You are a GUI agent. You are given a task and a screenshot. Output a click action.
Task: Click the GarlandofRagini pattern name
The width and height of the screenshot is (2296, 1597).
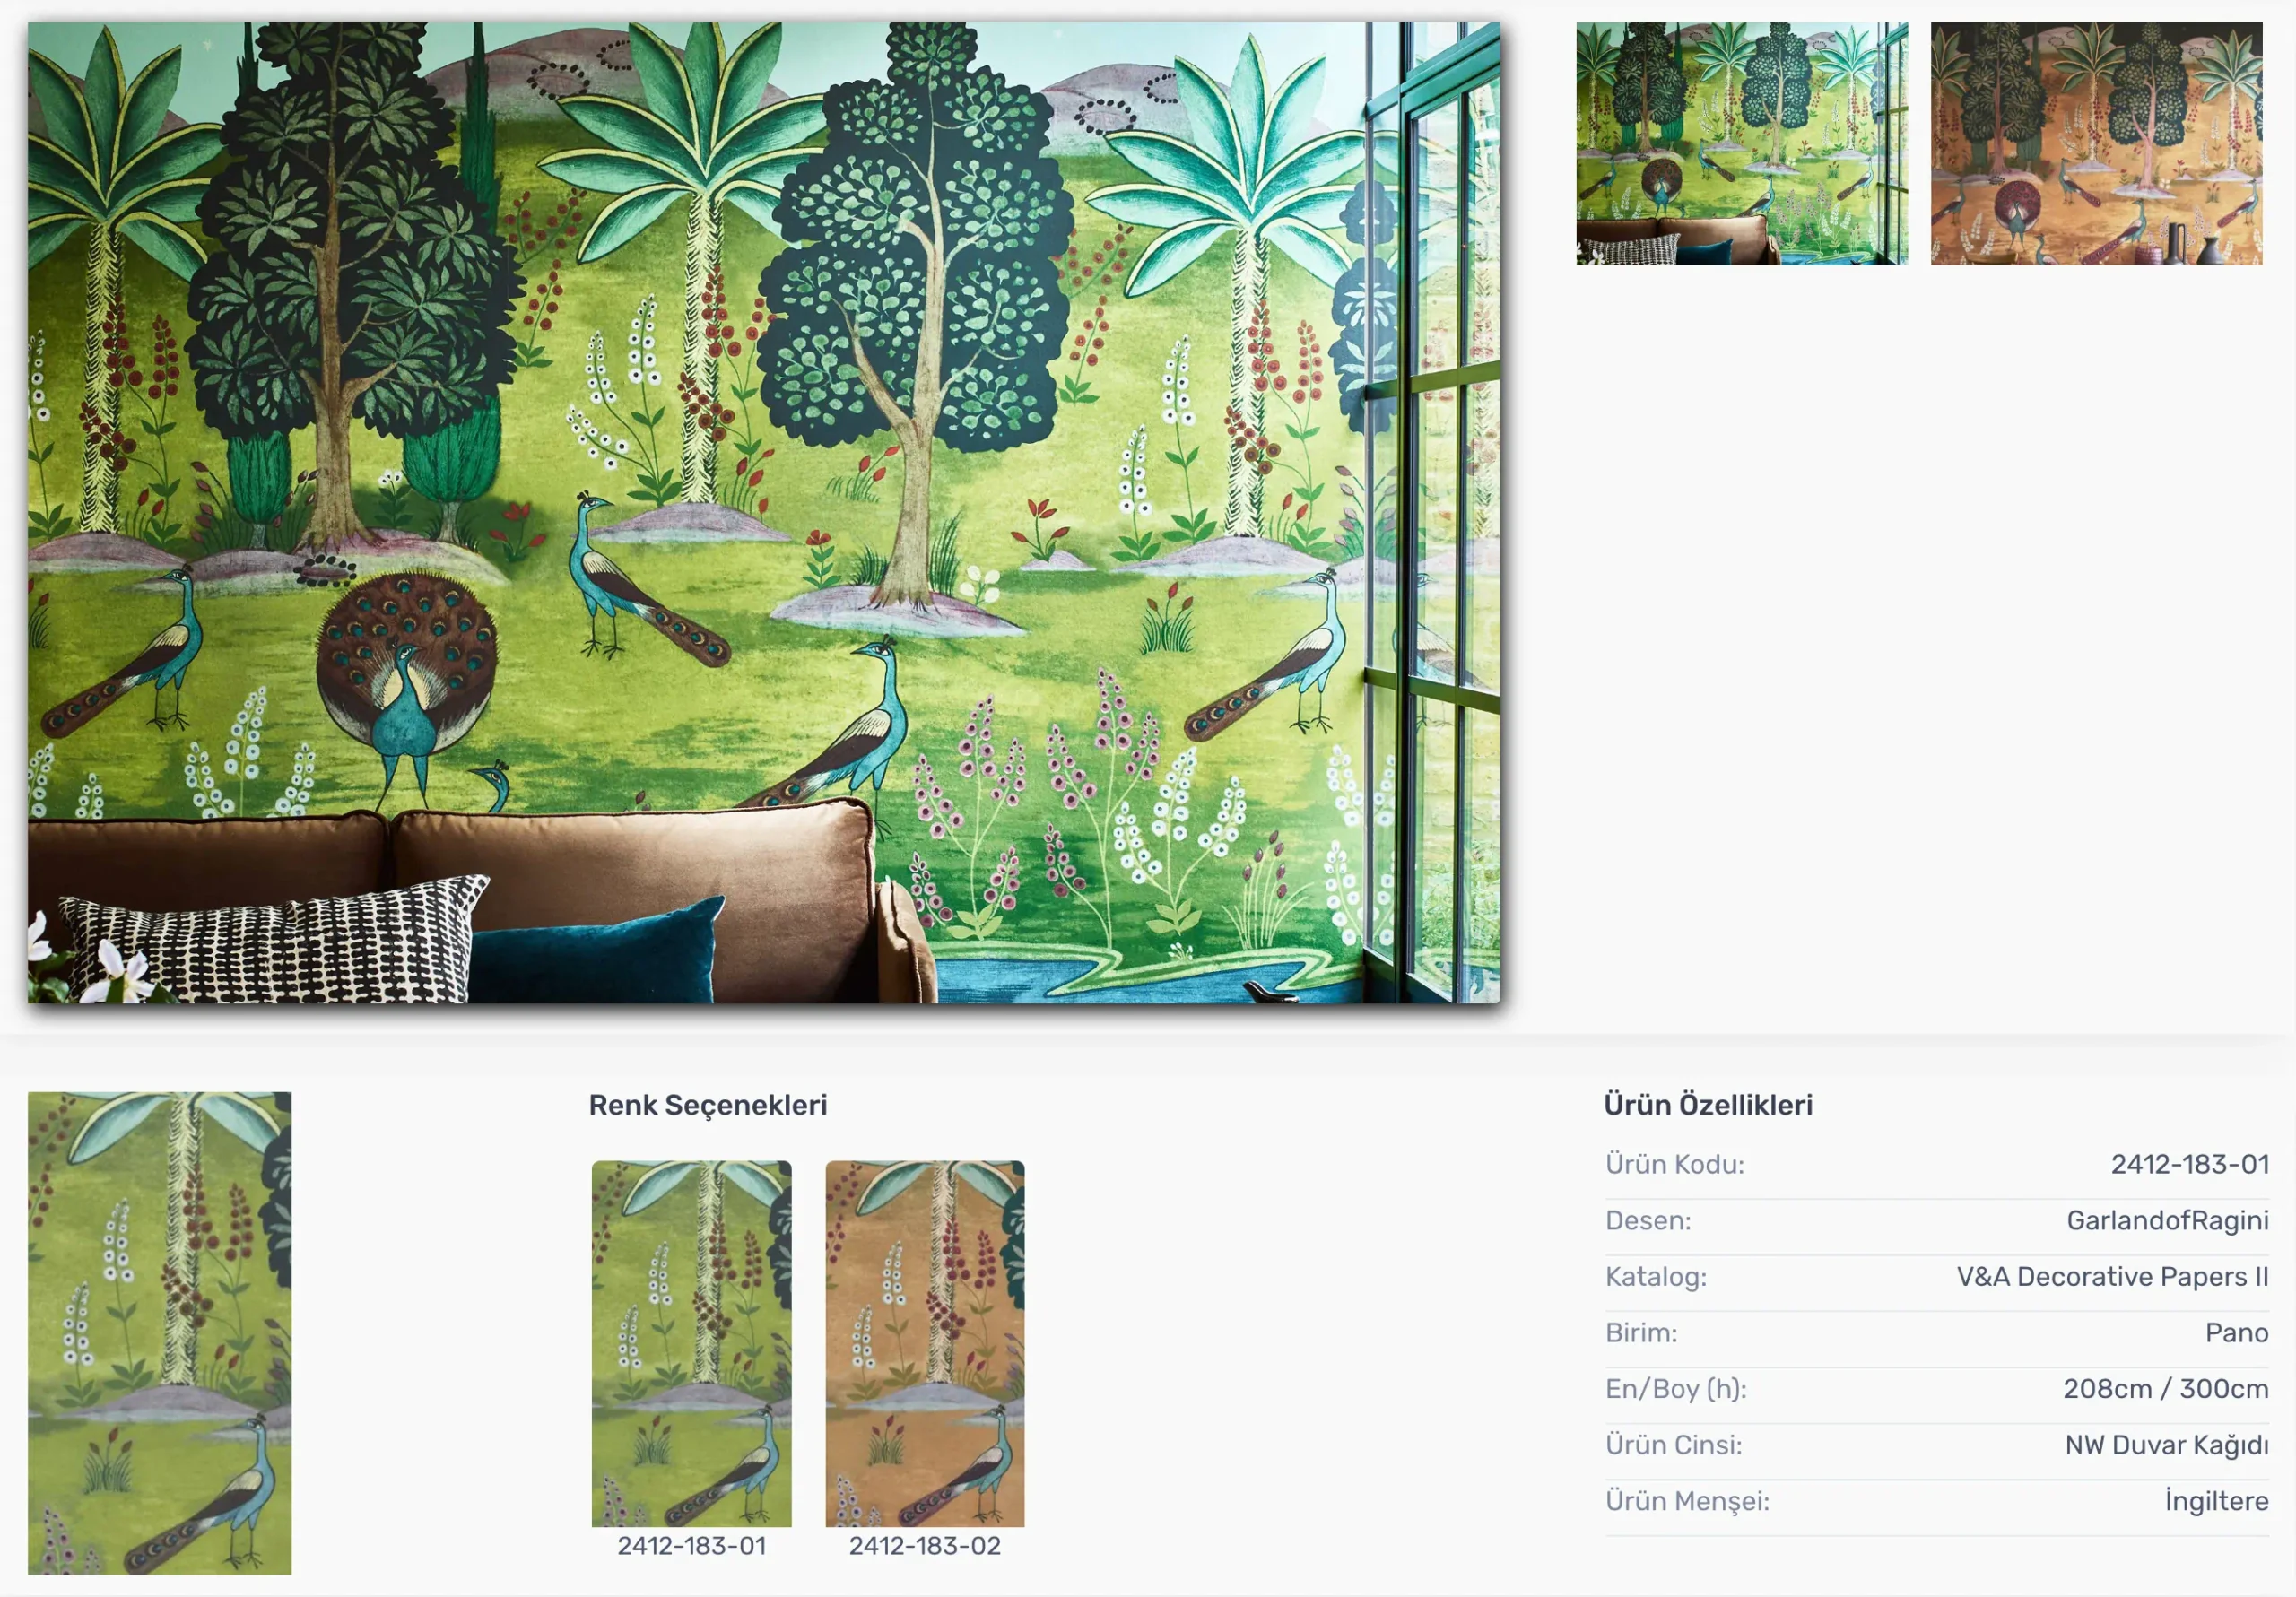[2167, 1221]
